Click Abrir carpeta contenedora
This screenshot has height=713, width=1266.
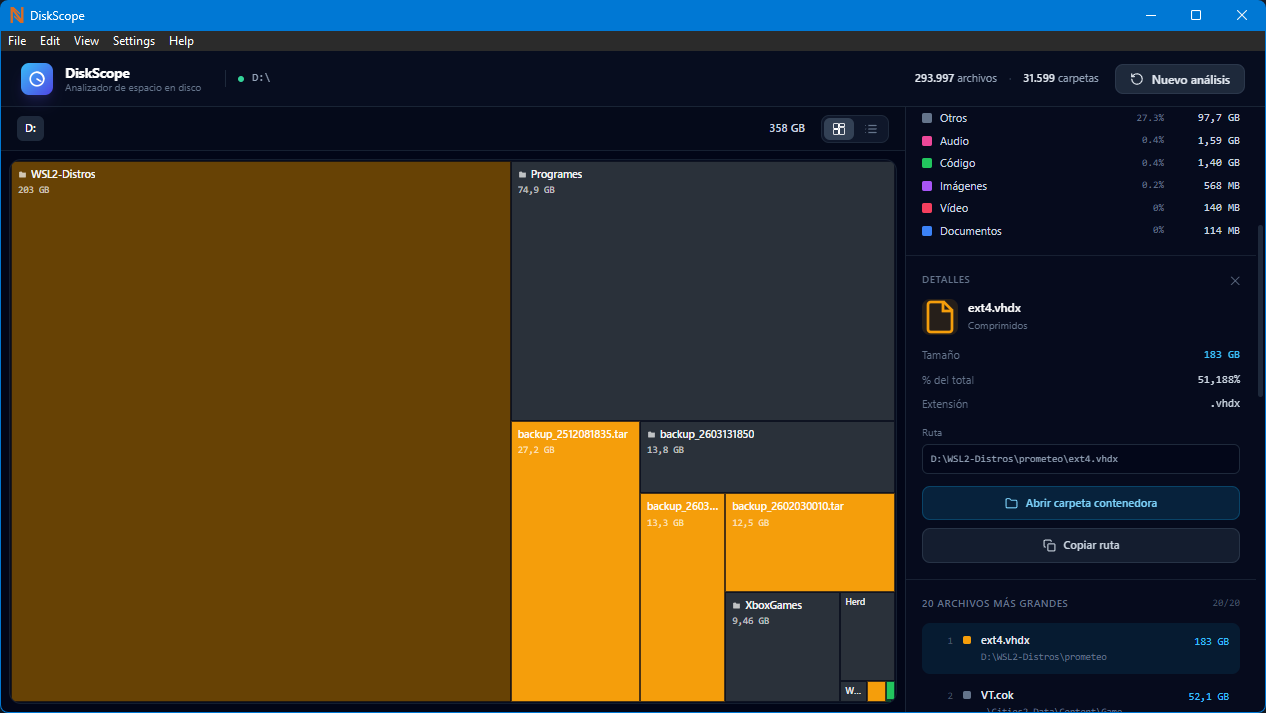tap(1081, 503)
